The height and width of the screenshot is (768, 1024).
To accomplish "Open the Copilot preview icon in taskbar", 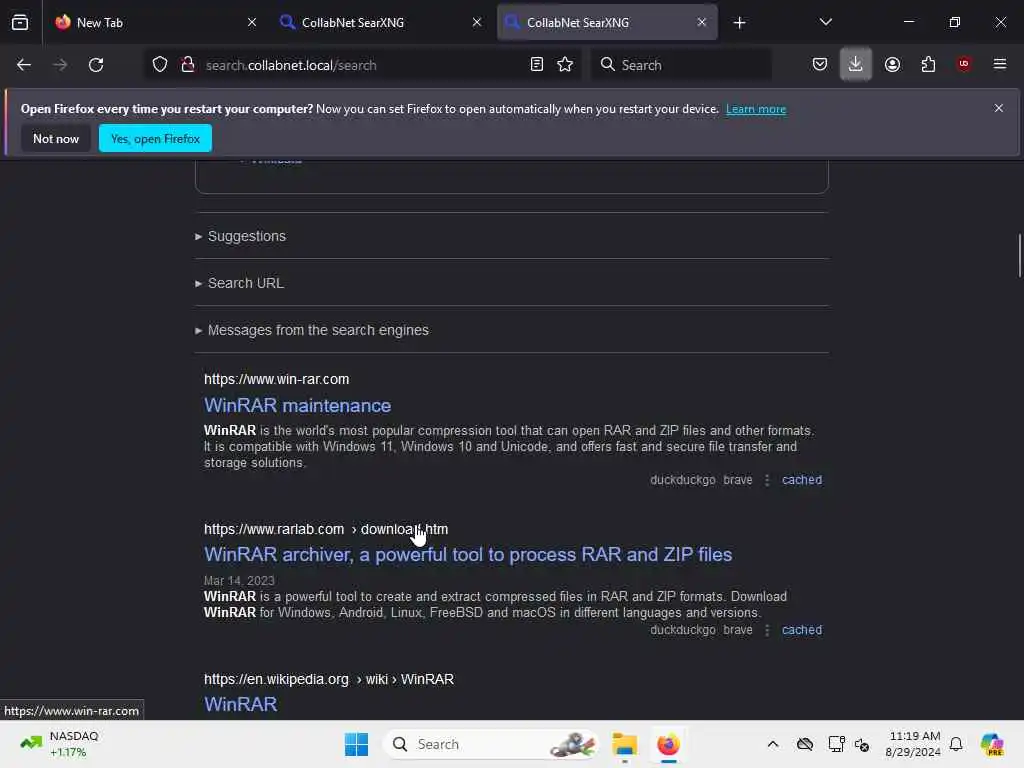I will 992,744.
